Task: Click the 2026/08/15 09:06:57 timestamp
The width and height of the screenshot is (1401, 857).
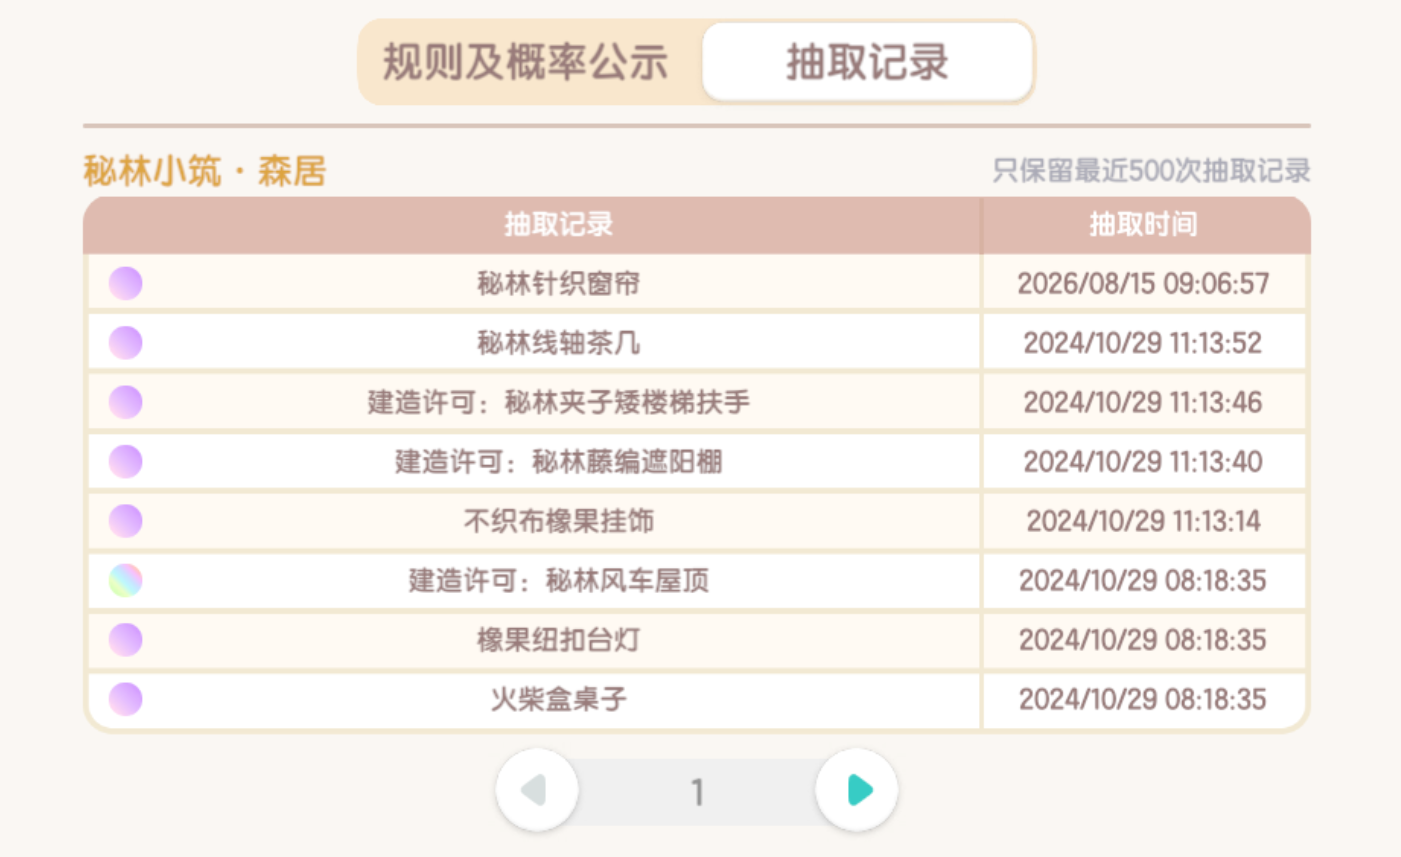Action: tap(1143, 283)
